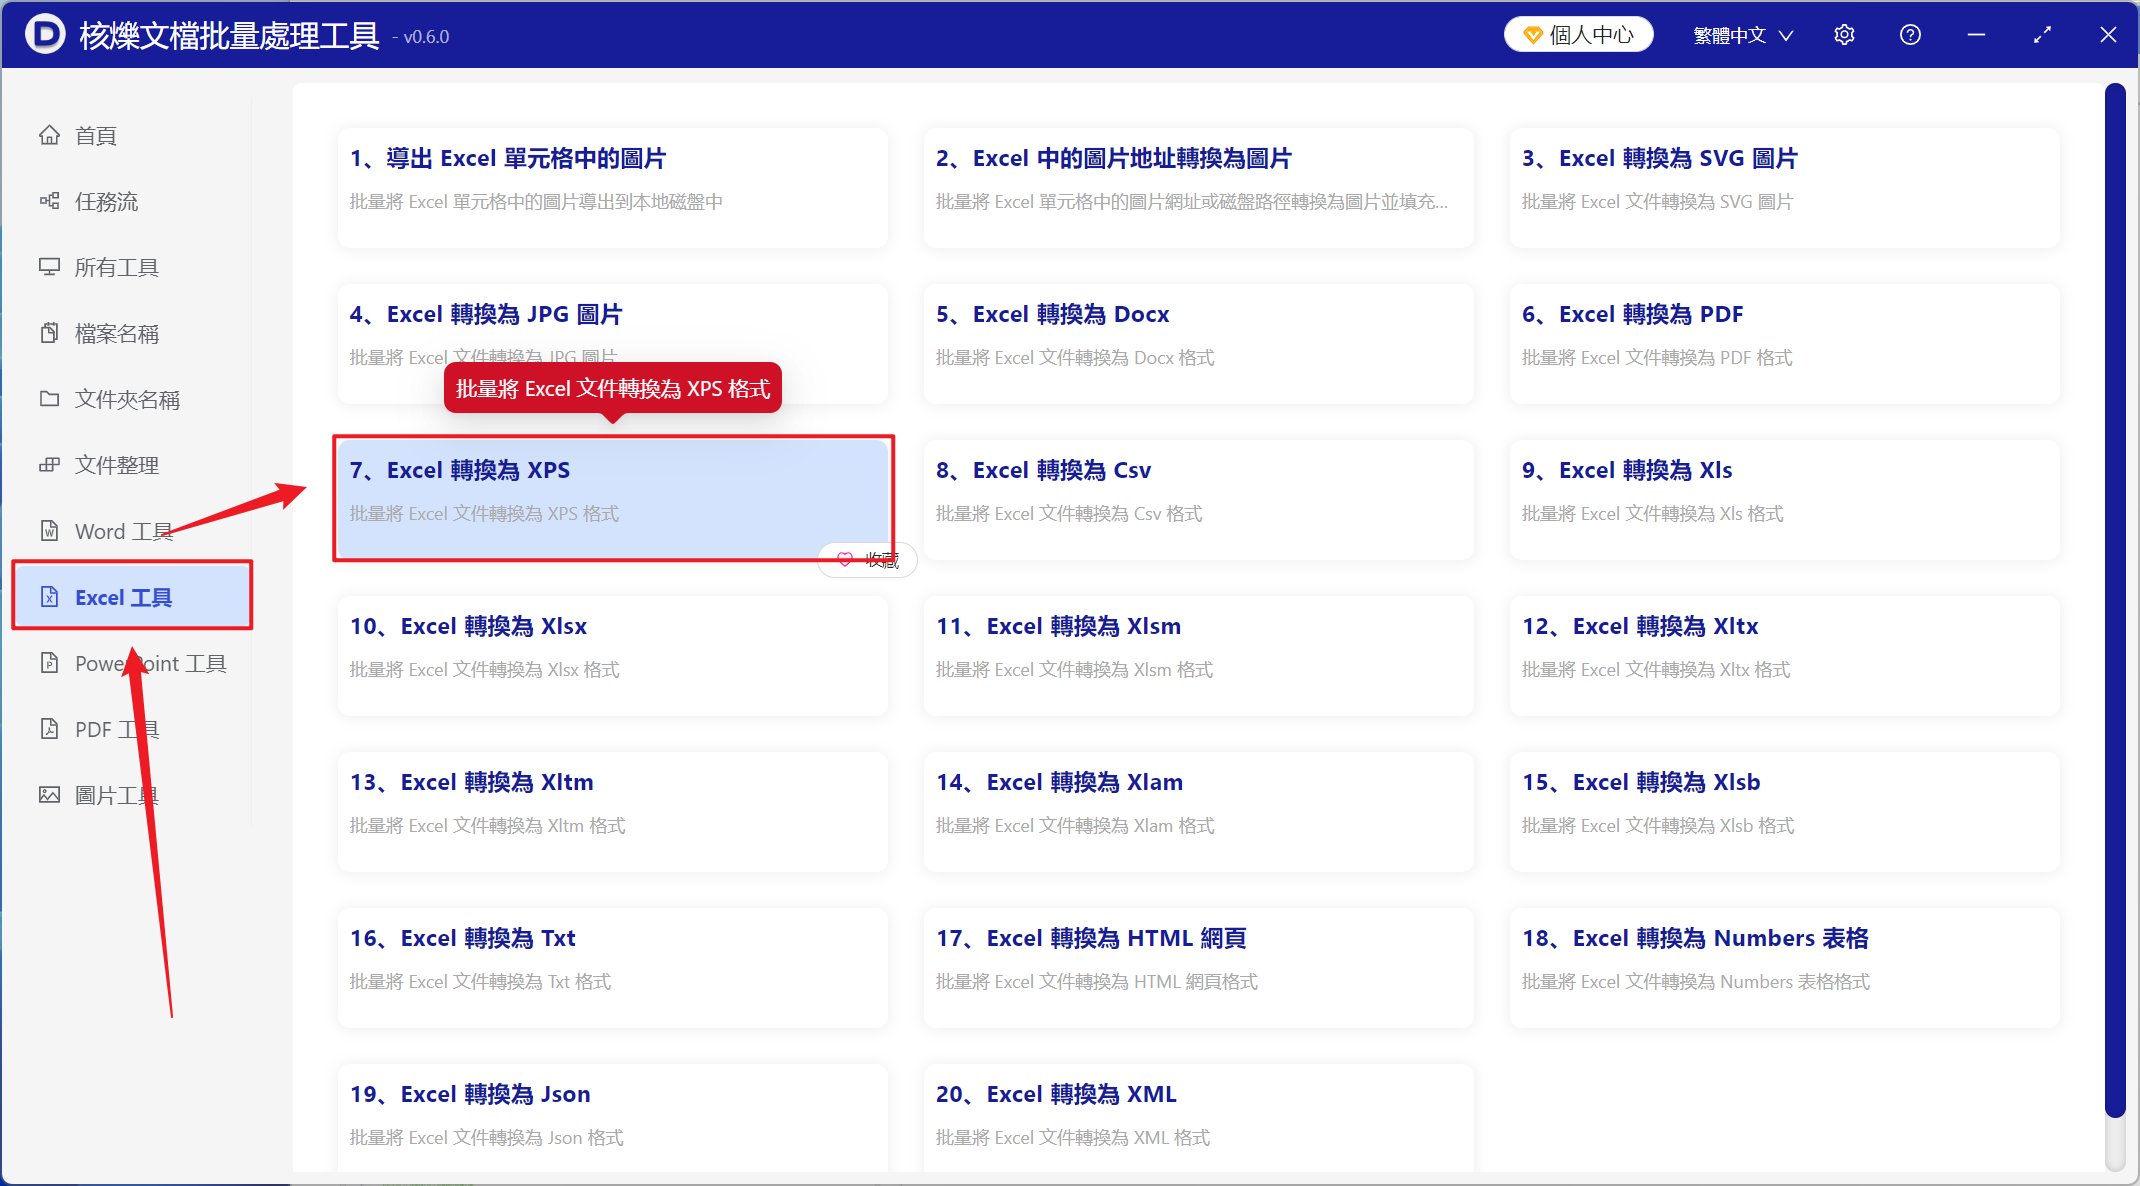Open Excel 轉換為 Xlsb tool
Screen dimensions: 2140x1186
pyautogui.click(x=1784, y=811)
